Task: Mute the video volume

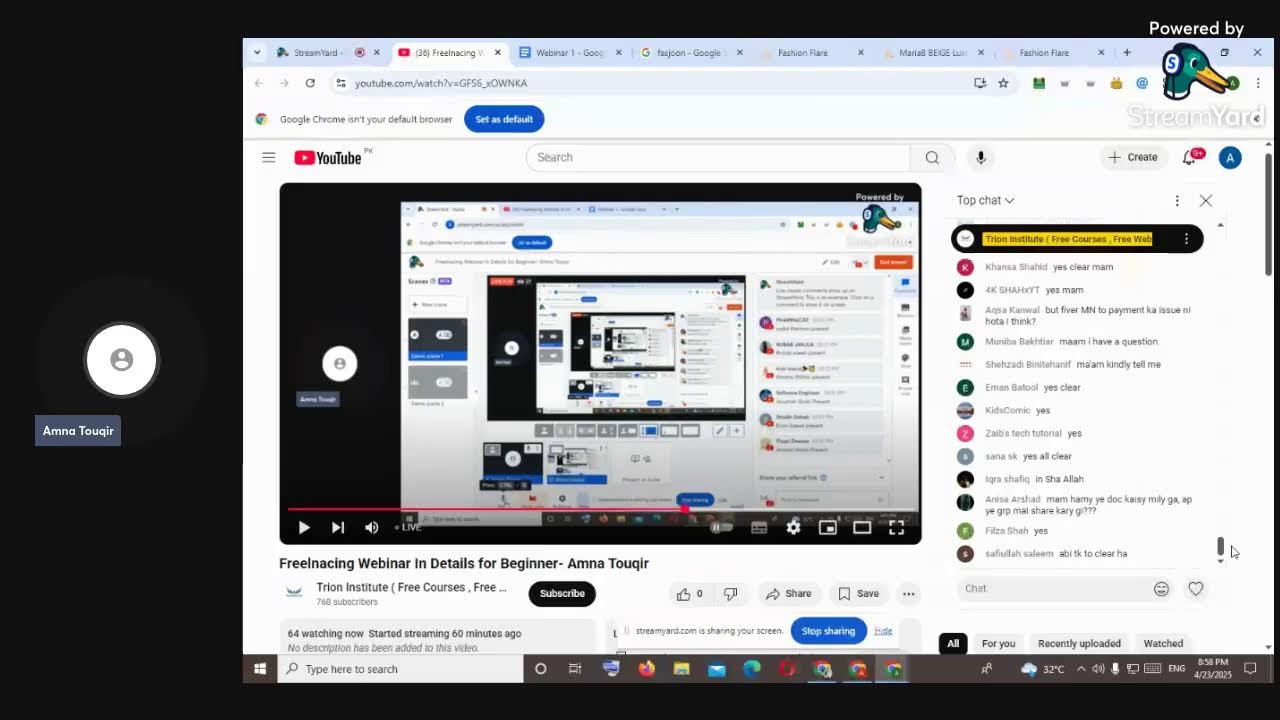Action: pos(371,527)
